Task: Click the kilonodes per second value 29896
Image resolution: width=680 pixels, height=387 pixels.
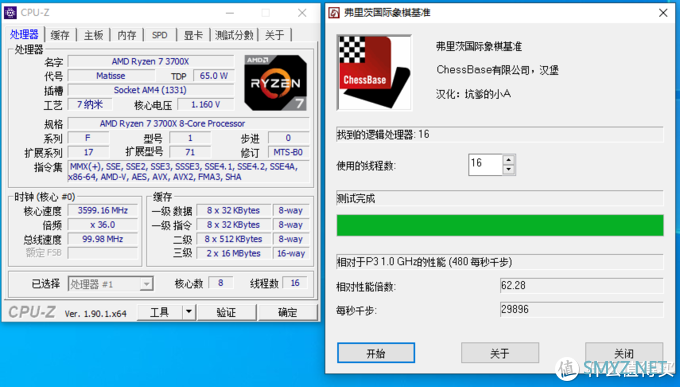Action: (x=582, y=309)
